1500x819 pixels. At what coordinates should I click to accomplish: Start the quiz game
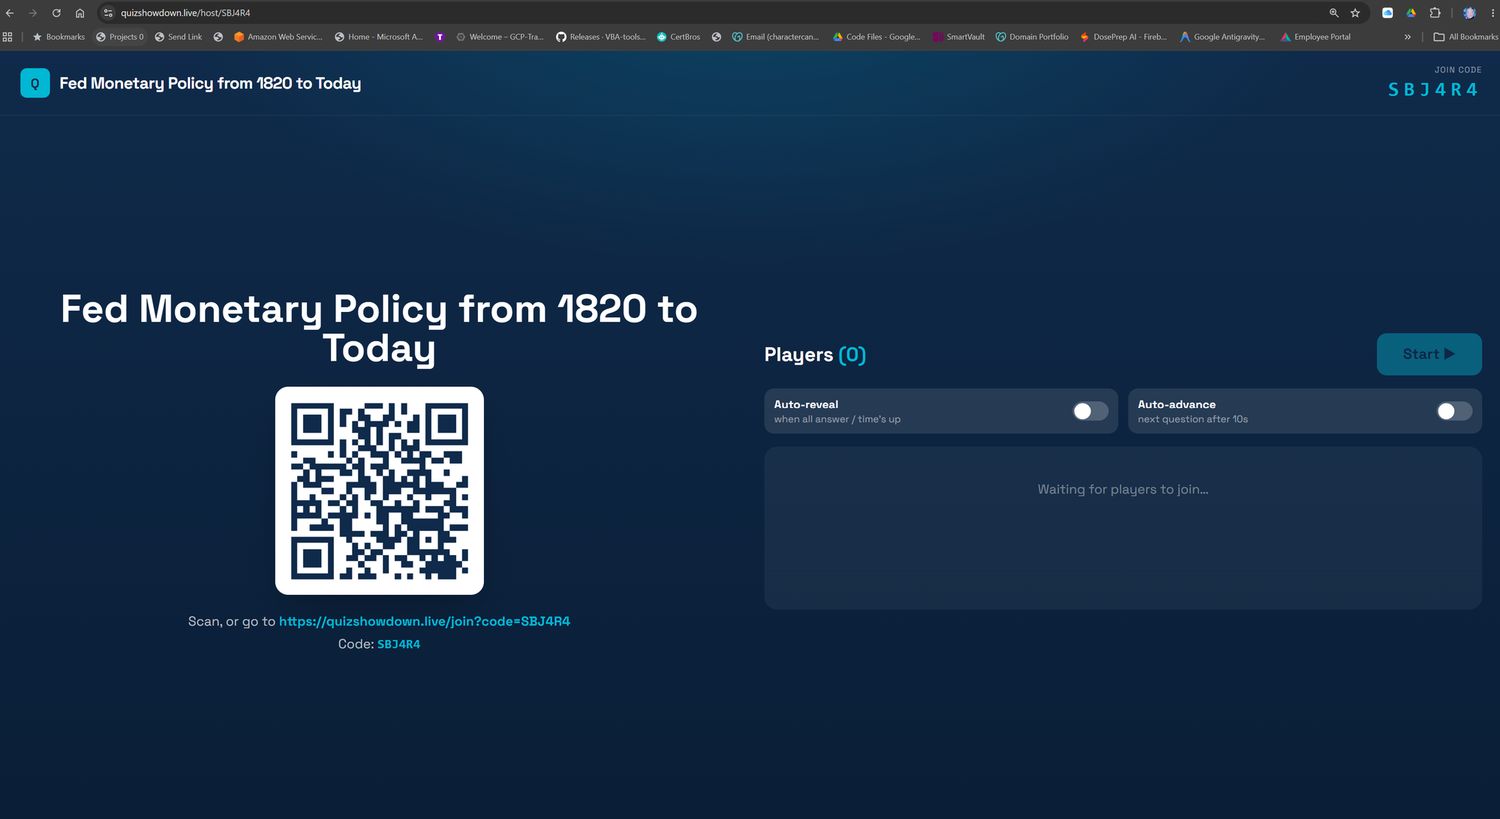(1429, 354)
